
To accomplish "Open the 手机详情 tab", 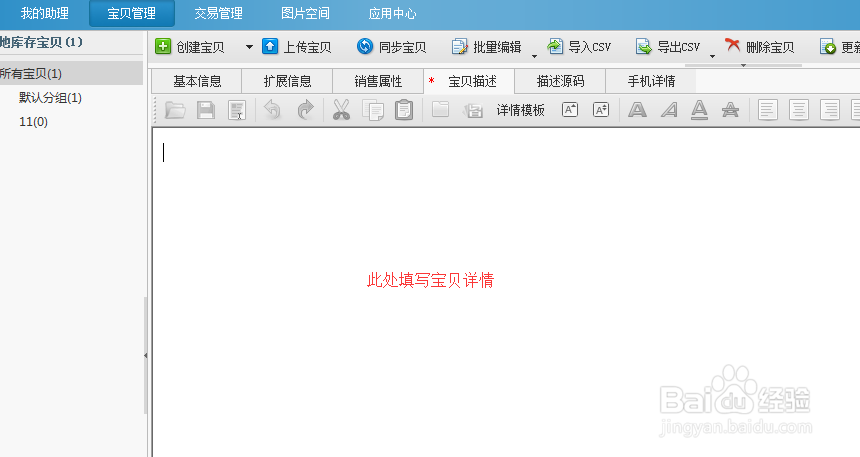I will point(651,81).
